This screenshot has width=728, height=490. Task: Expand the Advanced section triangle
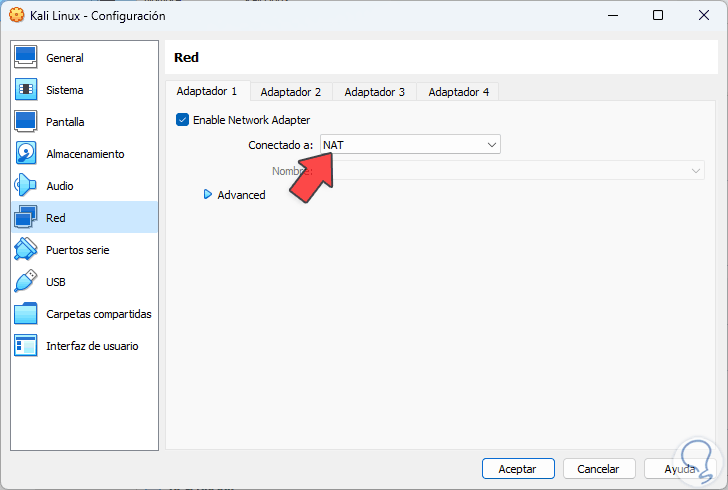point(208,195)
